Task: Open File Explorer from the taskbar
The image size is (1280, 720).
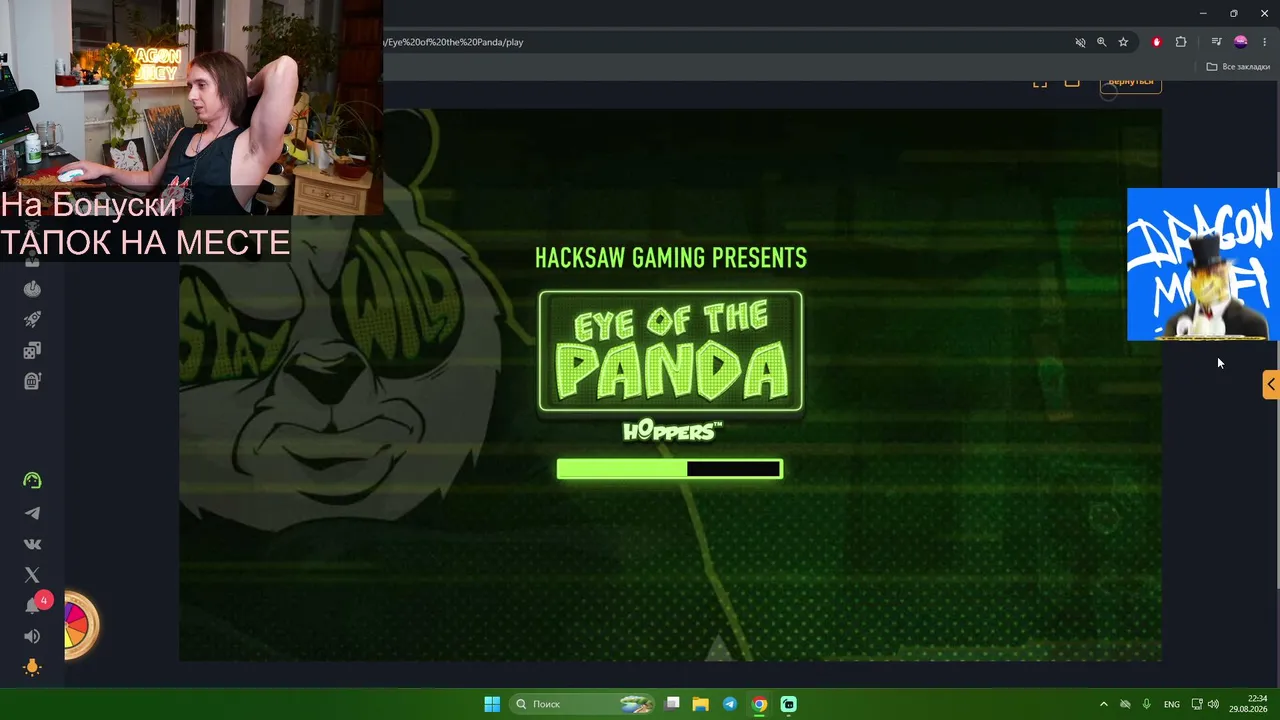Action: [701, 704]
